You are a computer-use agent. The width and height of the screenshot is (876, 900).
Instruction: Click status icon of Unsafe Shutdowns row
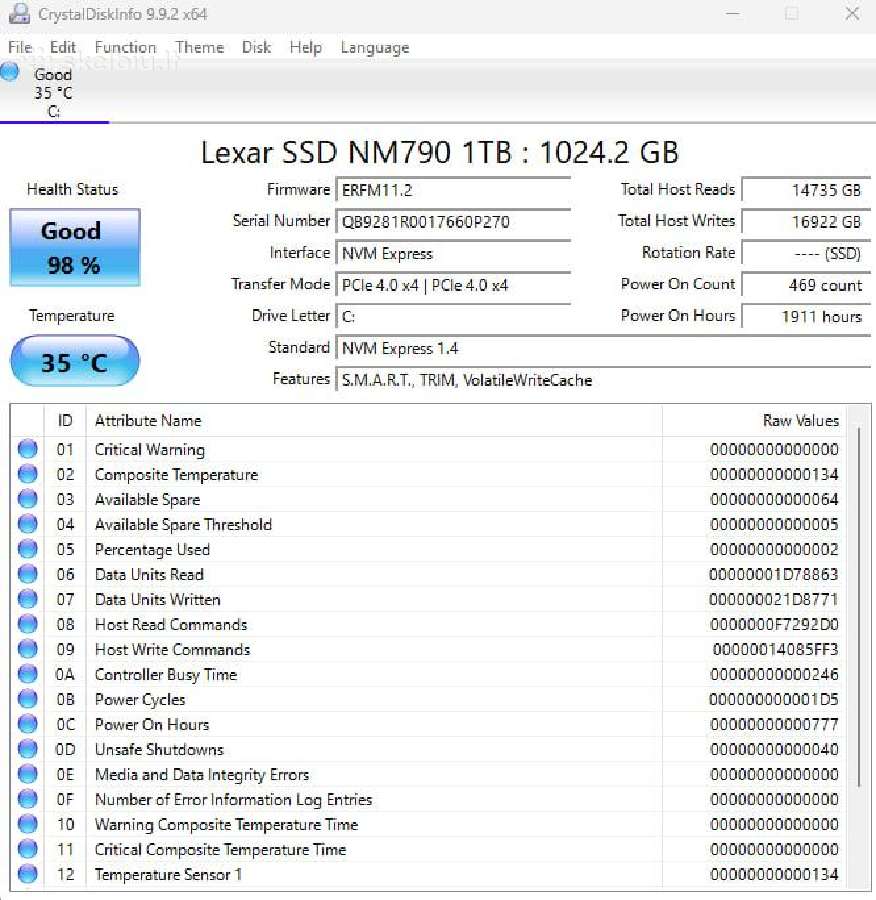28,749
